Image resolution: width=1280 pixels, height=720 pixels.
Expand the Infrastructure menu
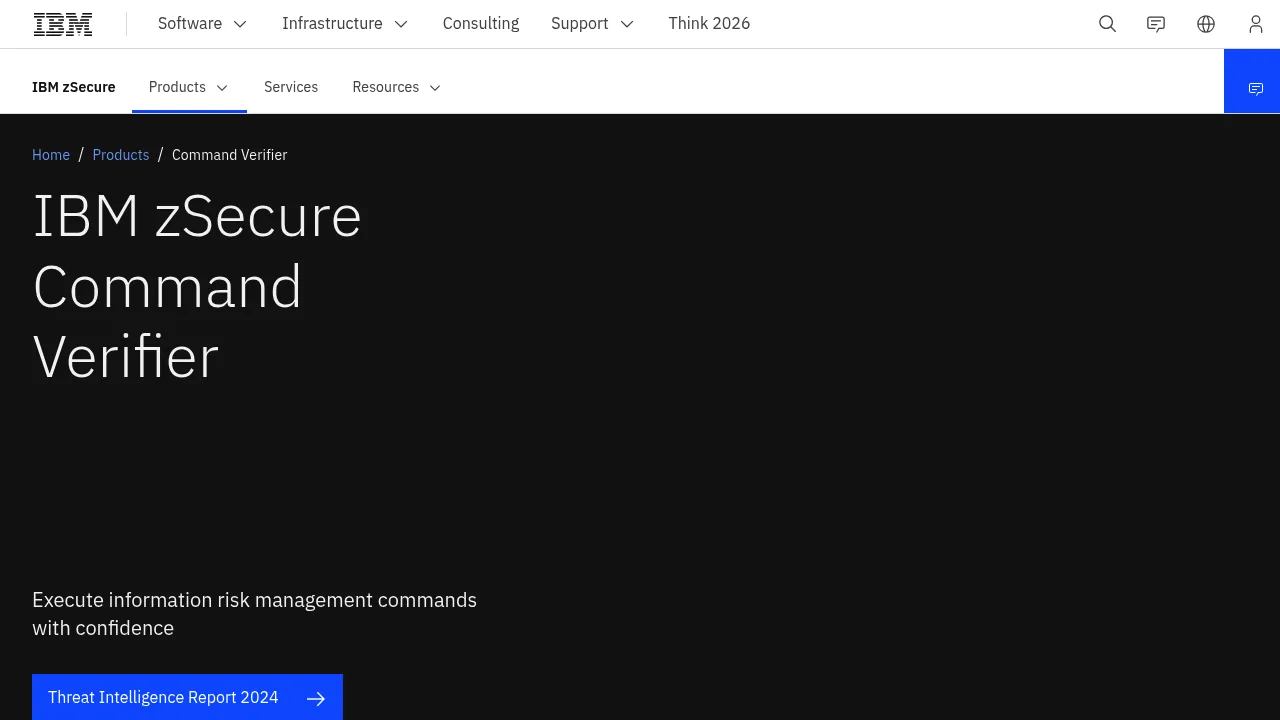click(345, 24)
